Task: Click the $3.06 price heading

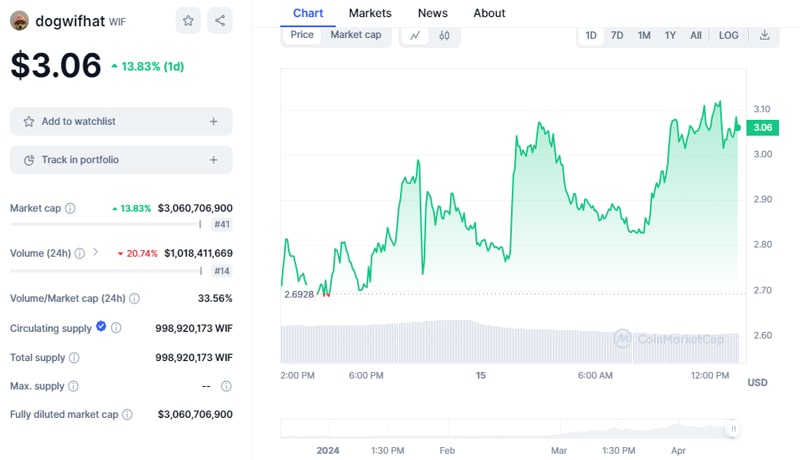Action: [x=56, y=65]
